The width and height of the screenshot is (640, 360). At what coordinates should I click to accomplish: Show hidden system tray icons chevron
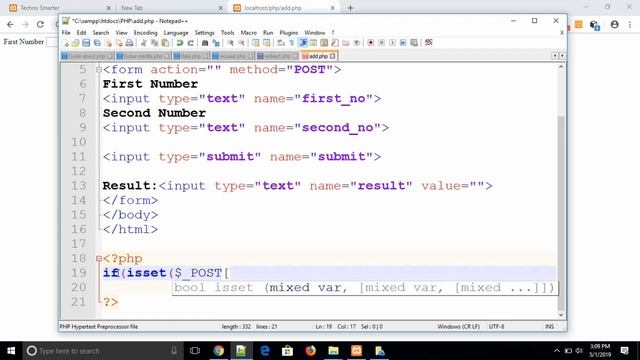pos(557,351)
